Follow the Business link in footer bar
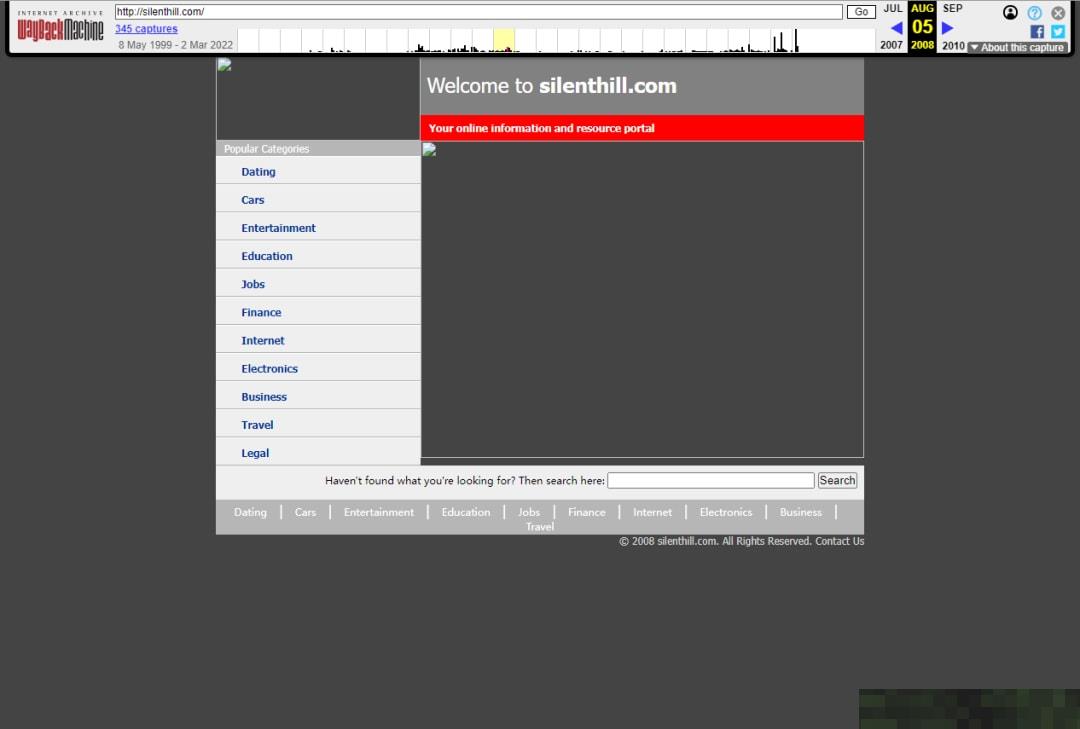The width and height of the screenshot is (1080, 729). pyautogui.click(x=800, y=512)
